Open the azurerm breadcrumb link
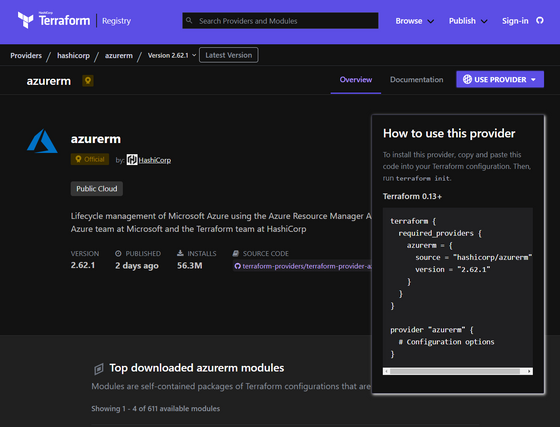Viewport: 560px width, 427px height. (x=119, y=56)
